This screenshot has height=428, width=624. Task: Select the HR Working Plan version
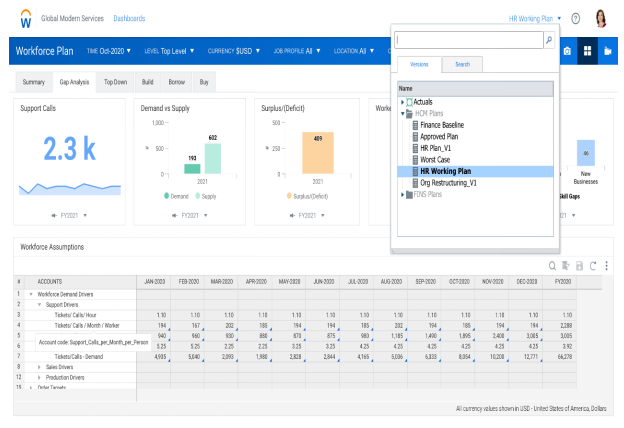475,171
